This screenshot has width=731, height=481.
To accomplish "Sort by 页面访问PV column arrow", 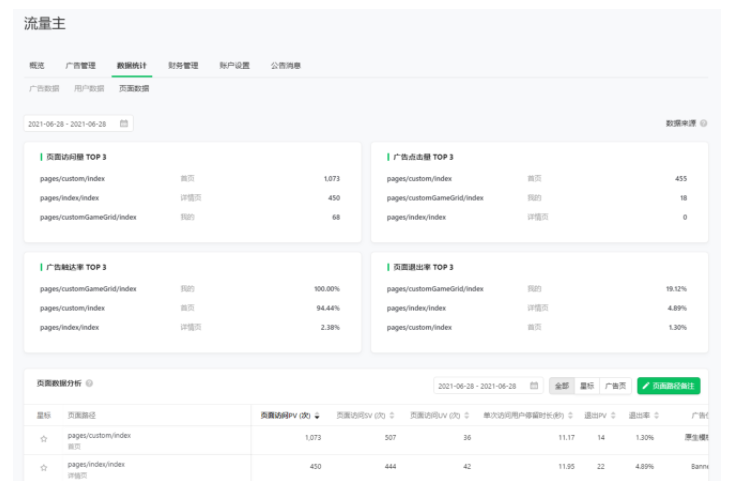I will coord(318,415).
